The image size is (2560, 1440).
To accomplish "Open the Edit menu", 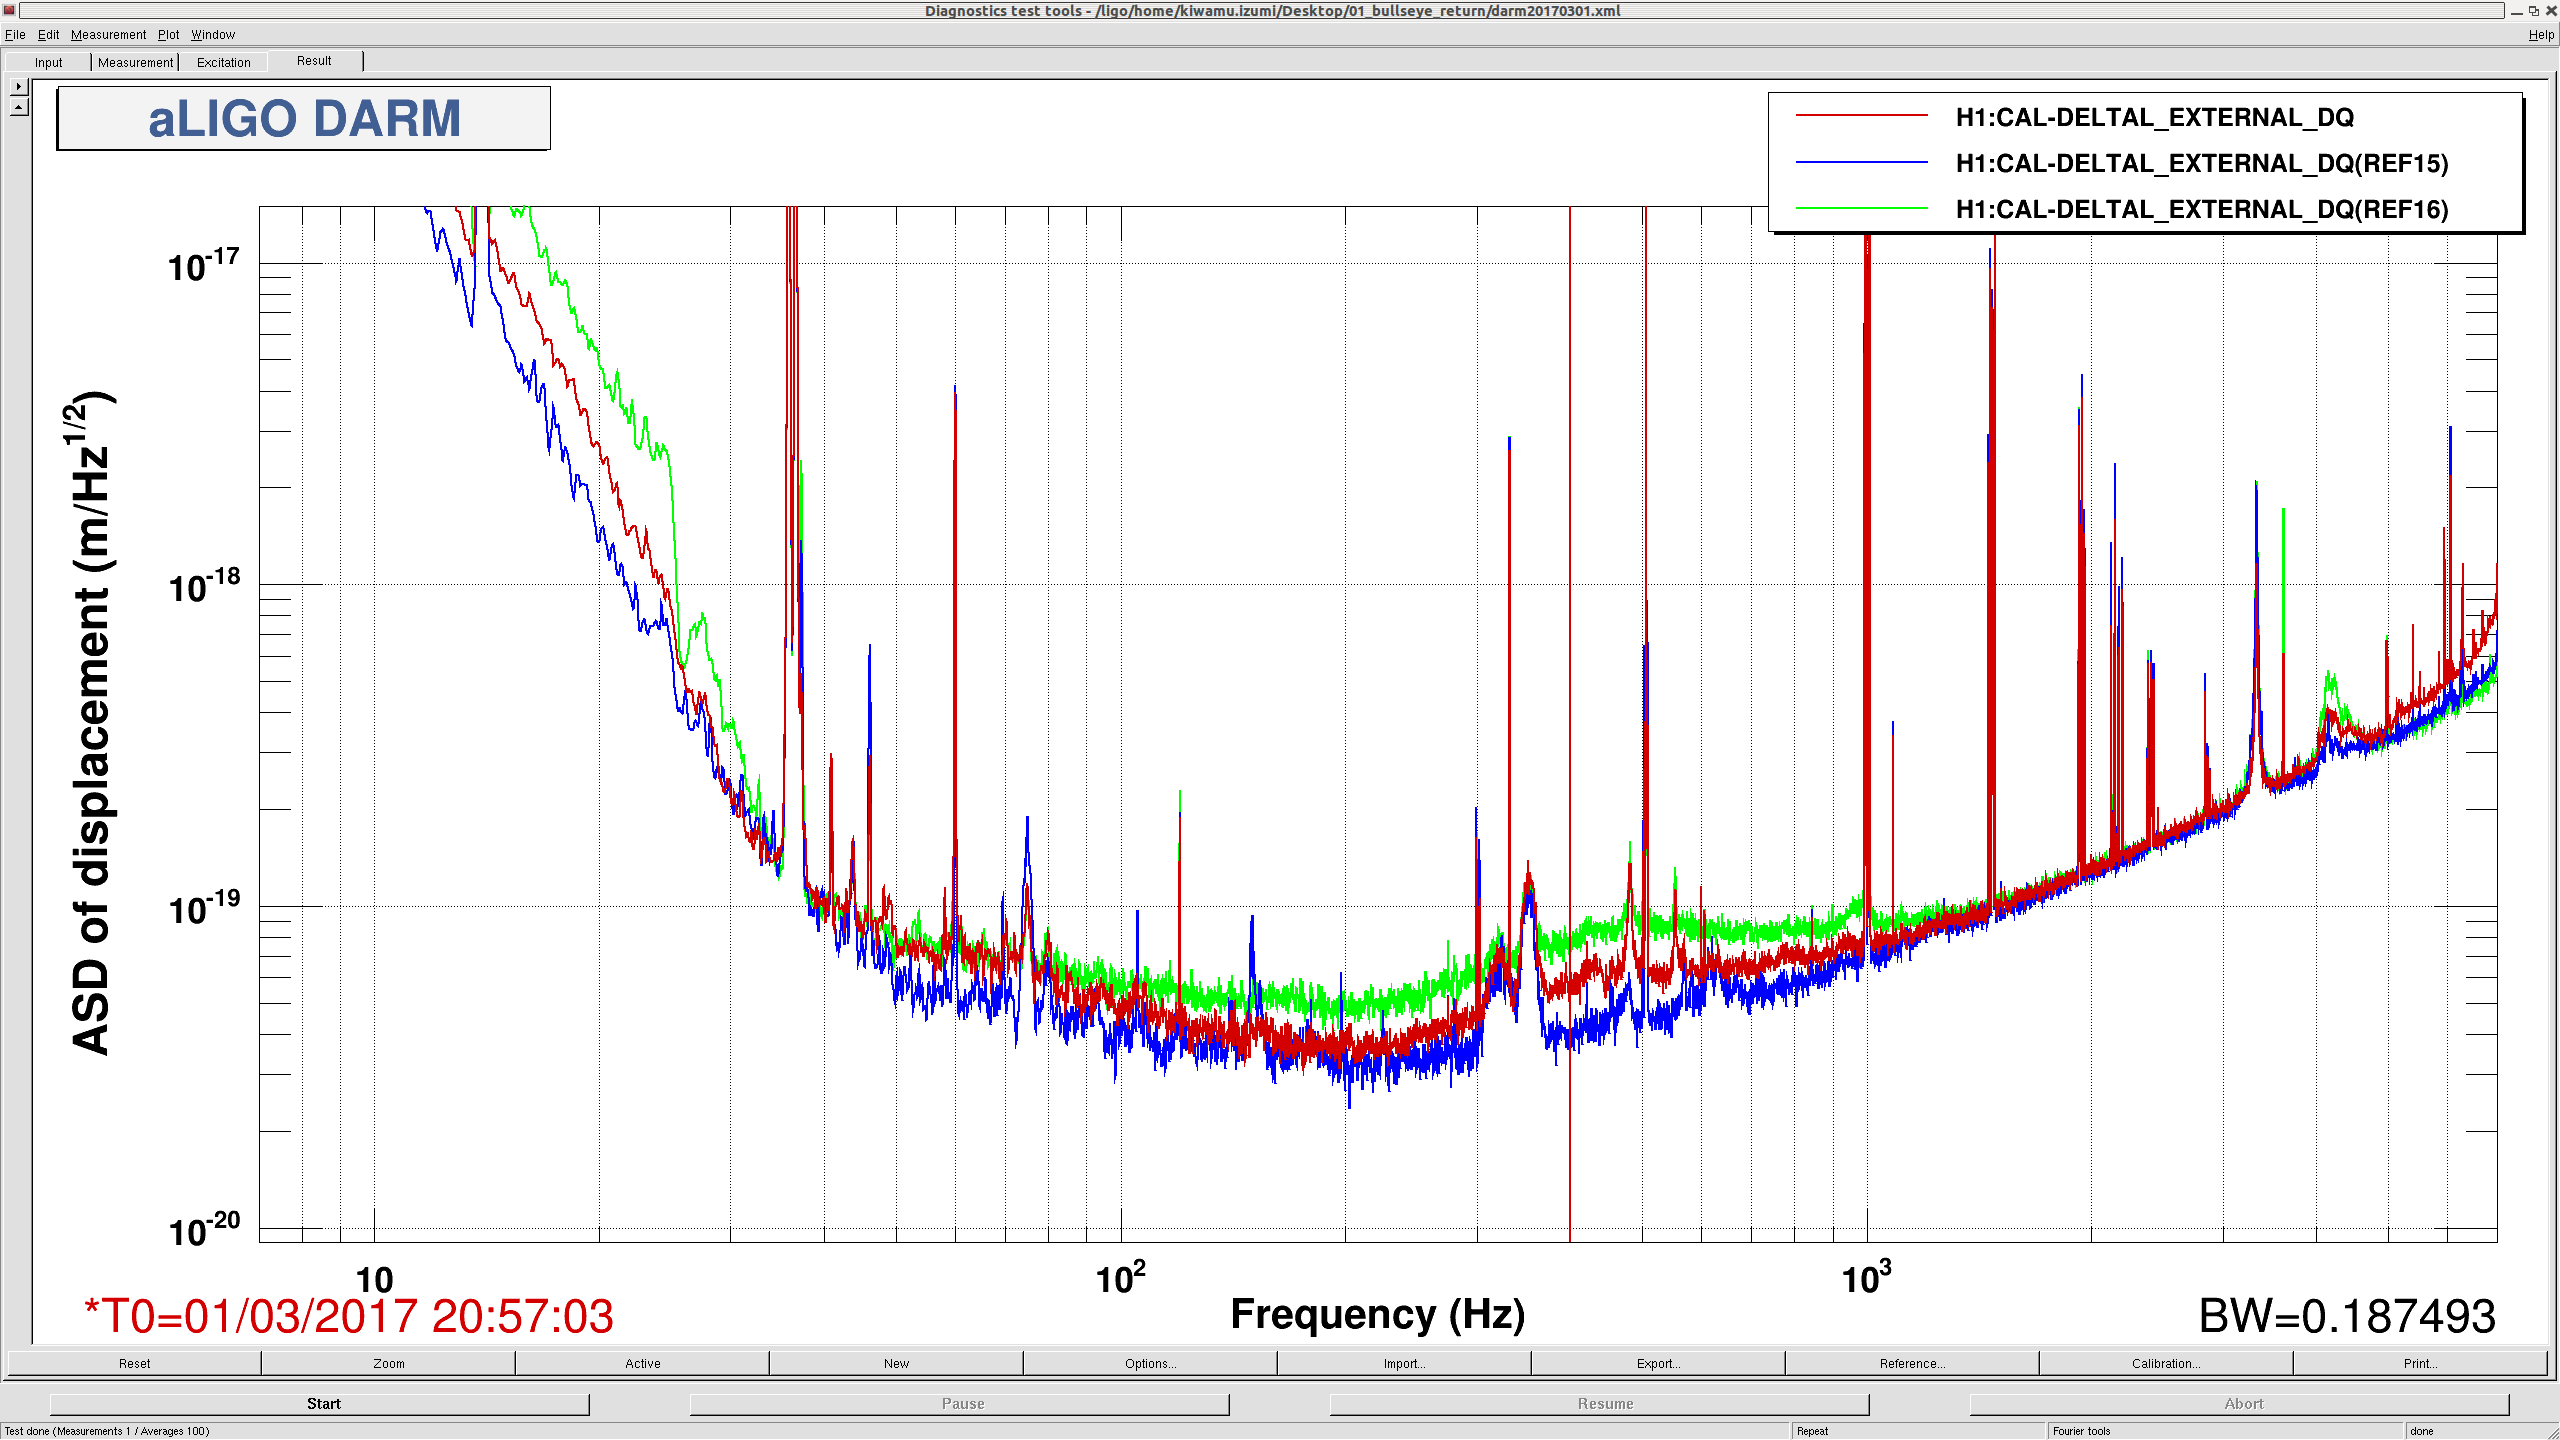I will [x=48, y=34].
